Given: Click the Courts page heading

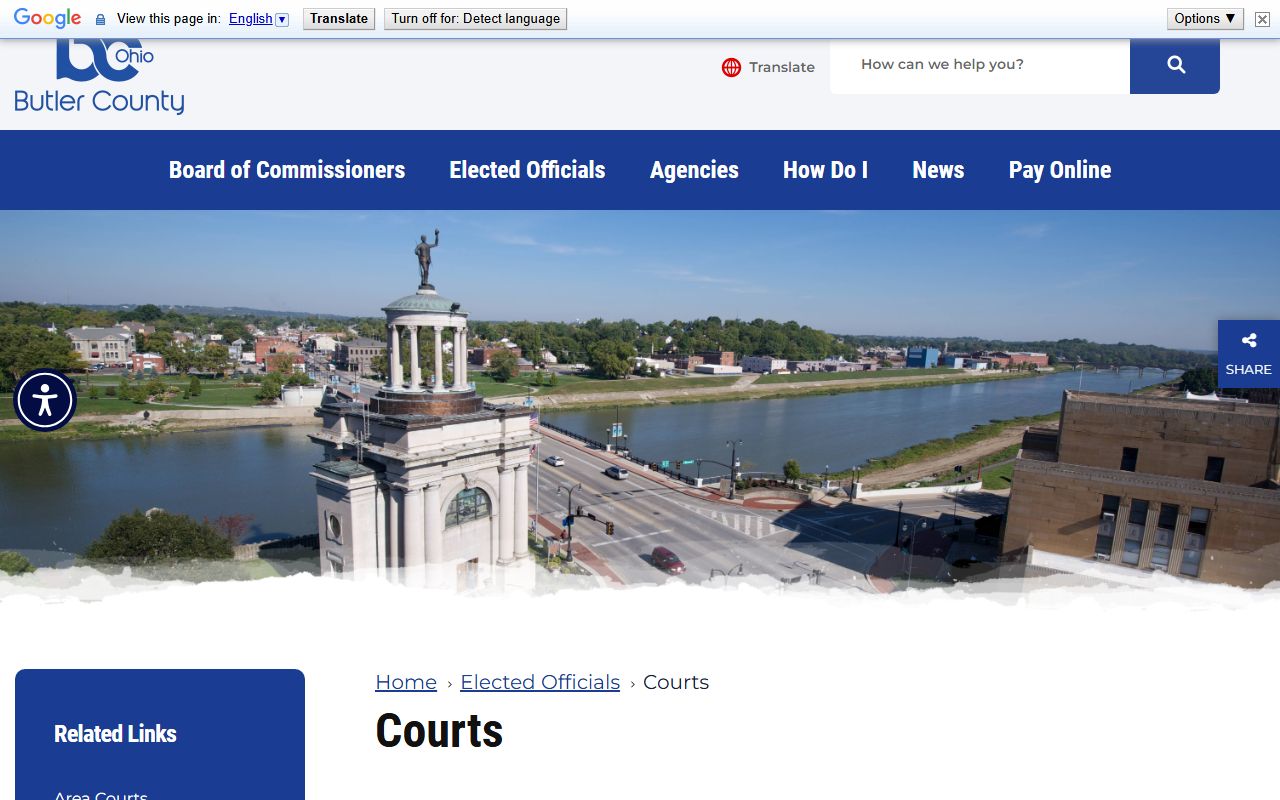Looking at the screenshot, I should [x=439, y=731].
